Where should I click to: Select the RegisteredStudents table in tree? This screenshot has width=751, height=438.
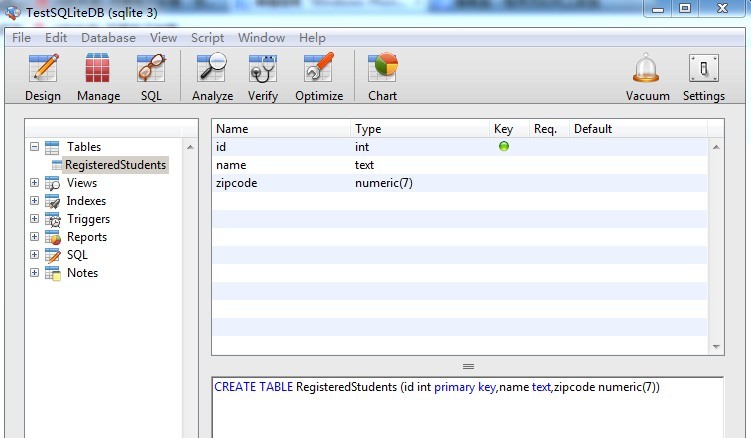click(115, 165)
